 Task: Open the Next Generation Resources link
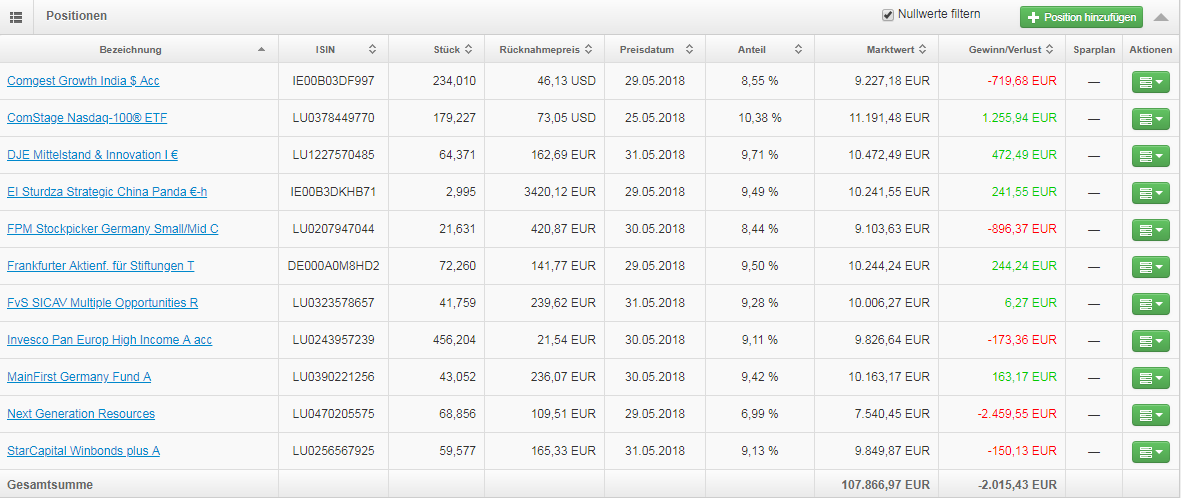[81, 414]
